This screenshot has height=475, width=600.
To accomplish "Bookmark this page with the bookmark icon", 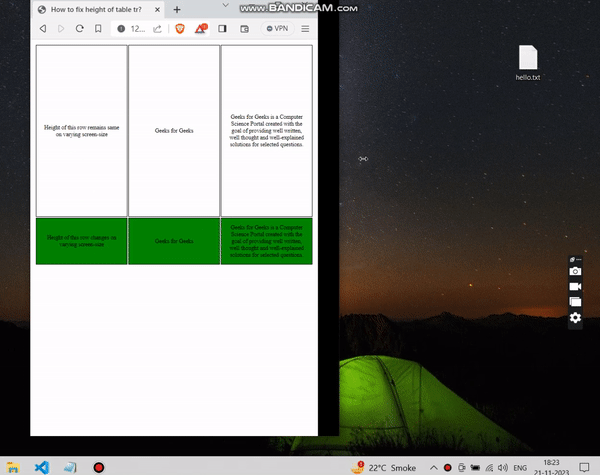I will [x=98, y=29].
